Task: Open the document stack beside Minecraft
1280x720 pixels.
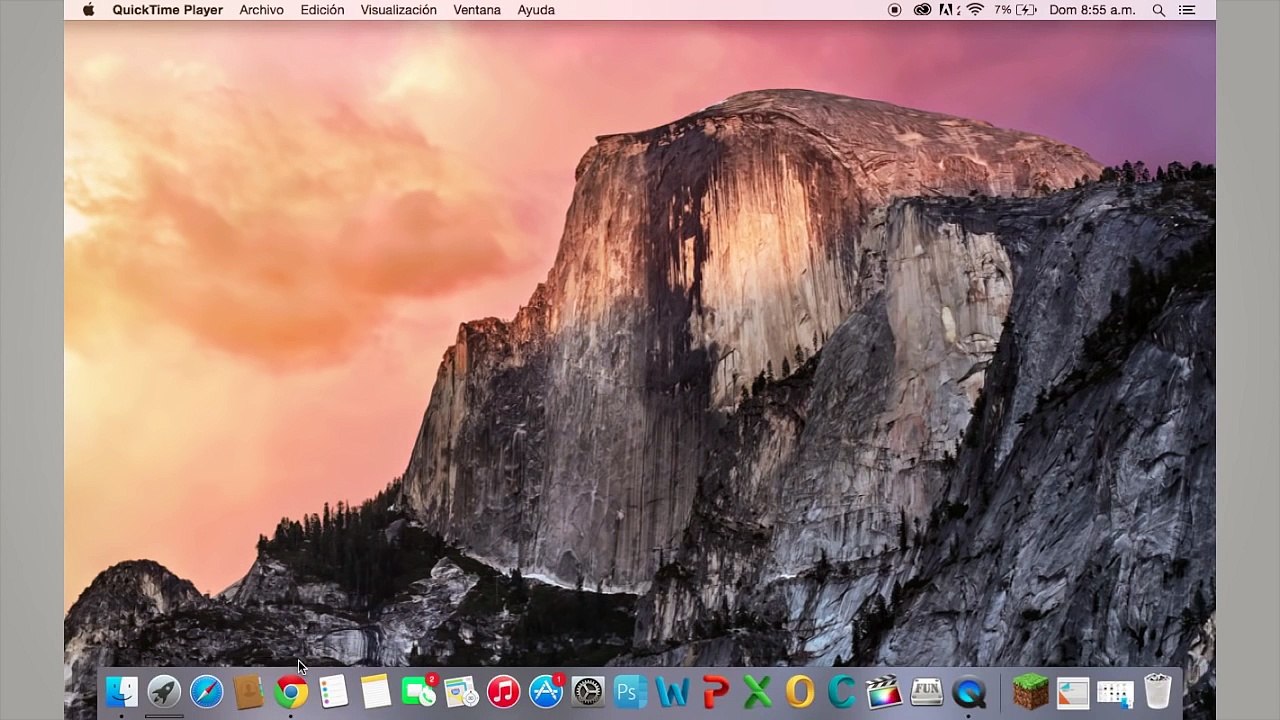Action: coord(1073,692)
